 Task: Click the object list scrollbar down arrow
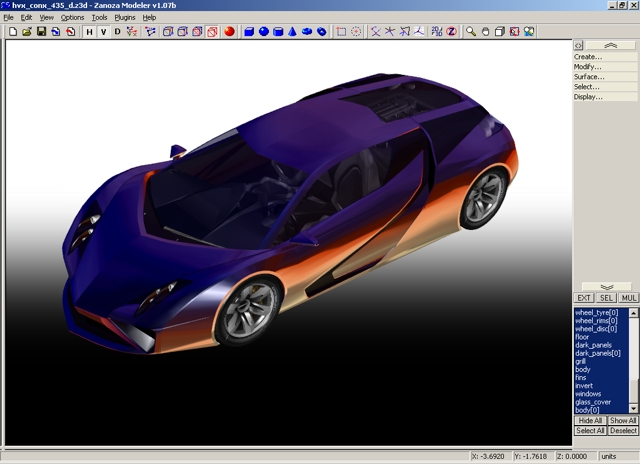pos(634,410)
